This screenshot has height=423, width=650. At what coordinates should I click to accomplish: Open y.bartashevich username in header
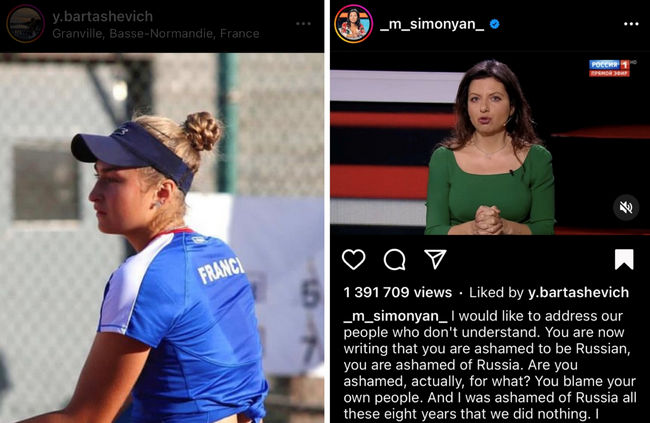click(102, 17)
